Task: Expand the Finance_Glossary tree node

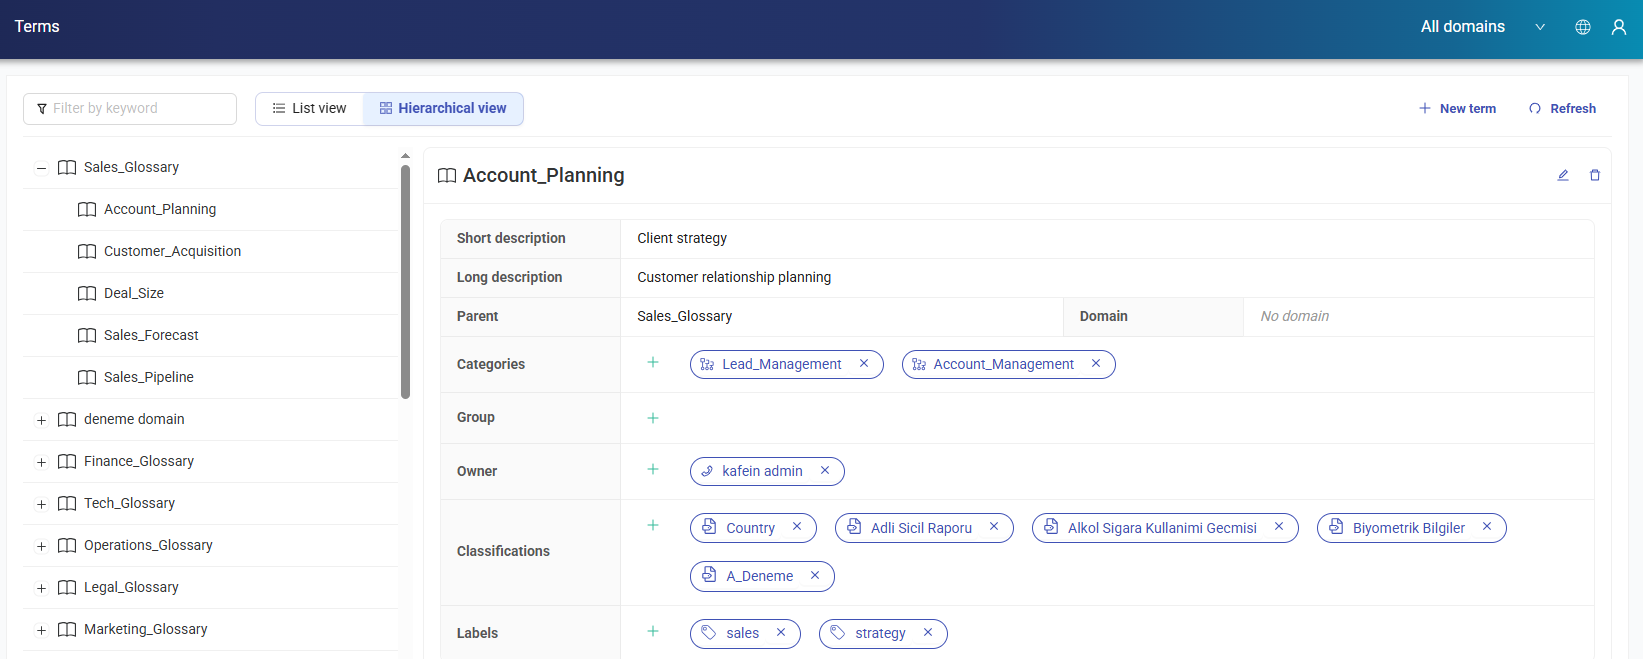Action: coord(41,462)
